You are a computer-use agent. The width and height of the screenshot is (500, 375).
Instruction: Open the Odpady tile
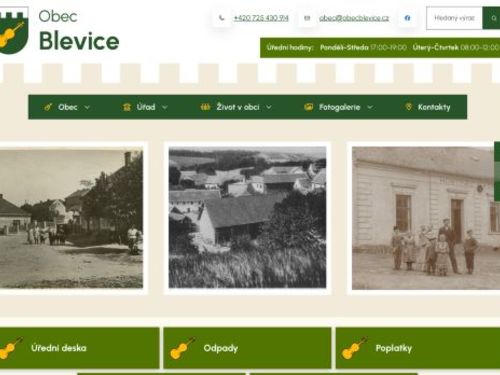pos(247,348)
